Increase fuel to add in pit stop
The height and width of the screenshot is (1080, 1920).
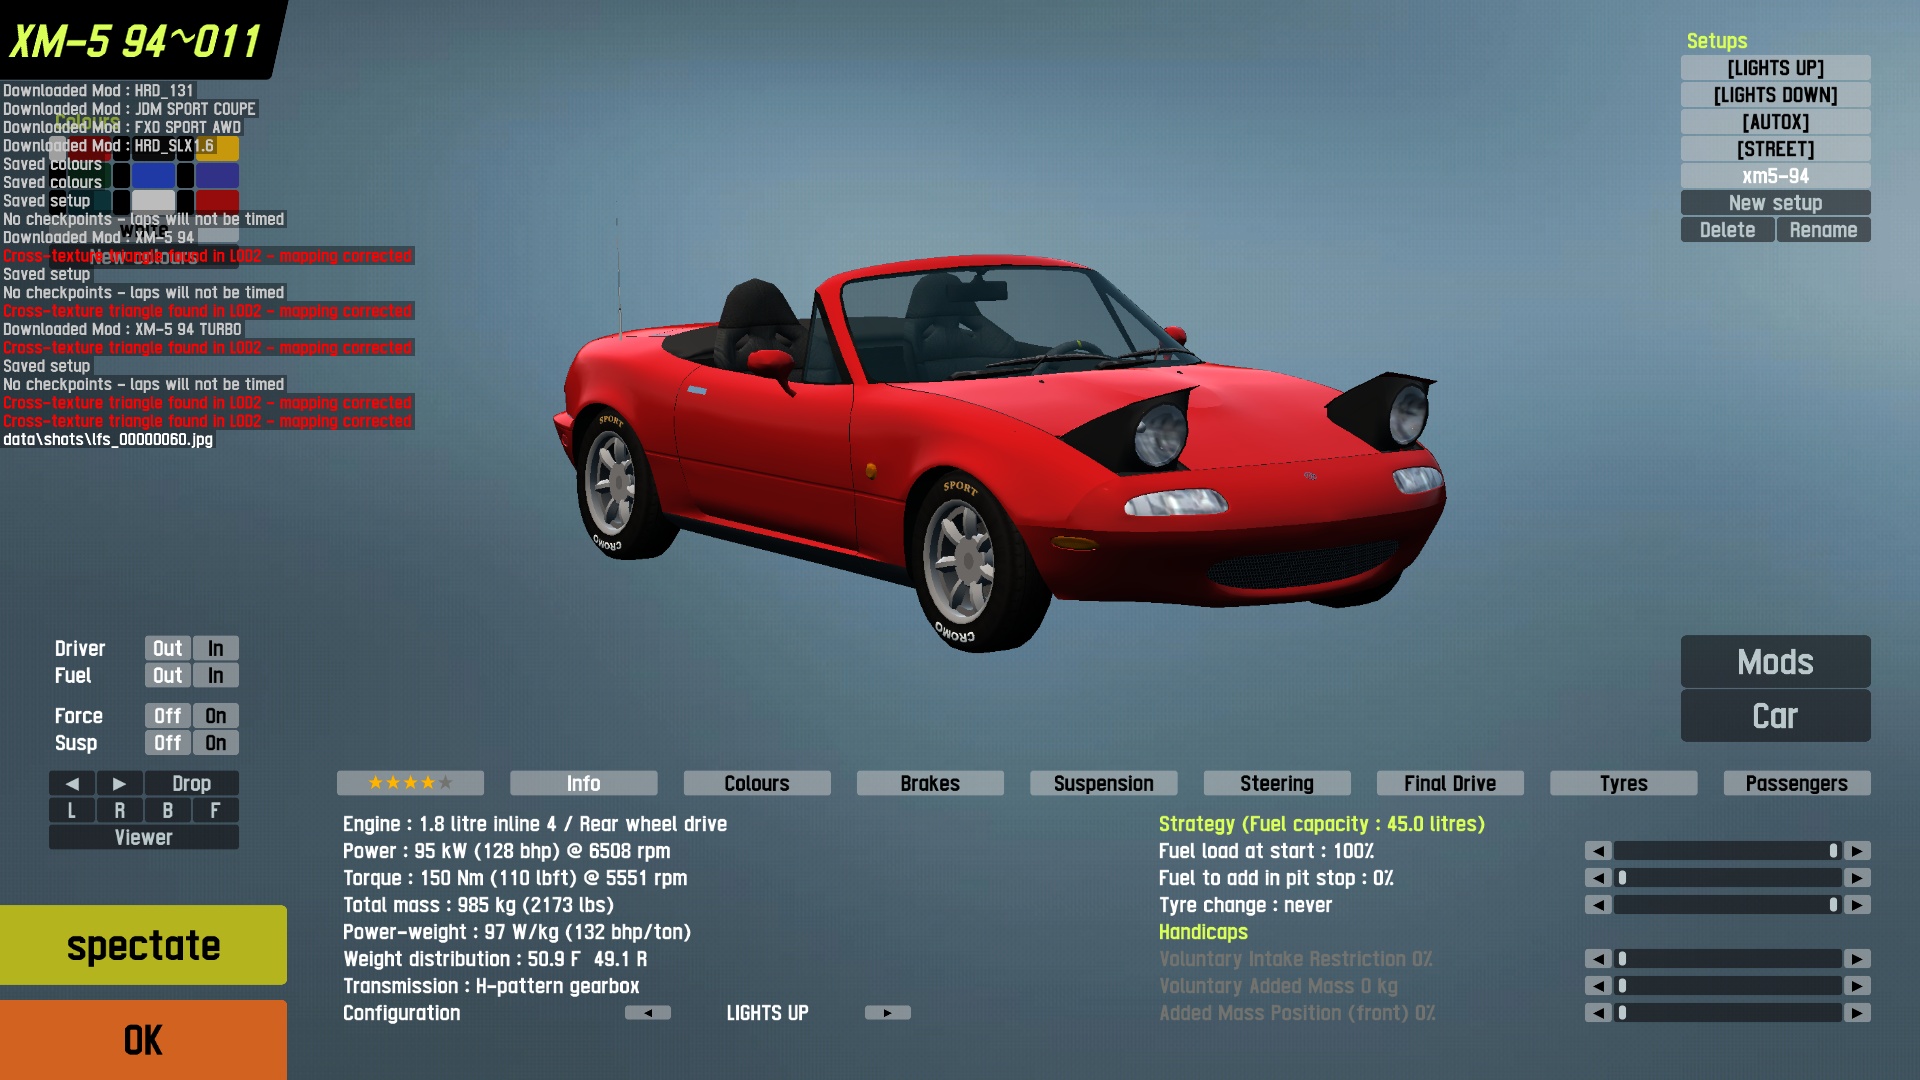pyautogui.click(x=1857, y=878)
